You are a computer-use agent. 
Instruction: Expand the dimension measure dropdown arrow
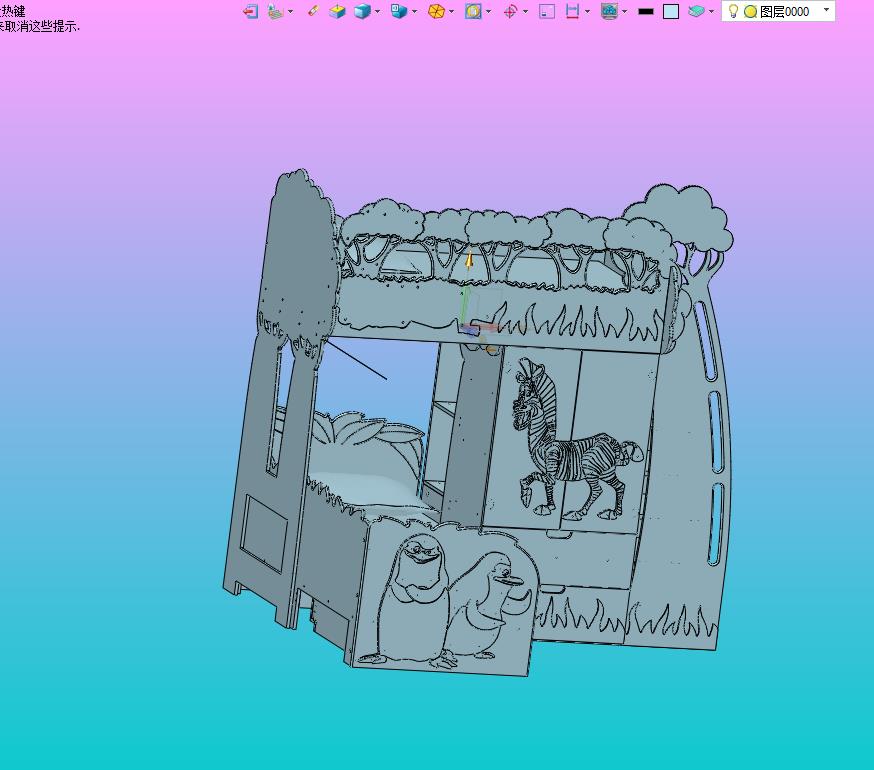(587, 12)
